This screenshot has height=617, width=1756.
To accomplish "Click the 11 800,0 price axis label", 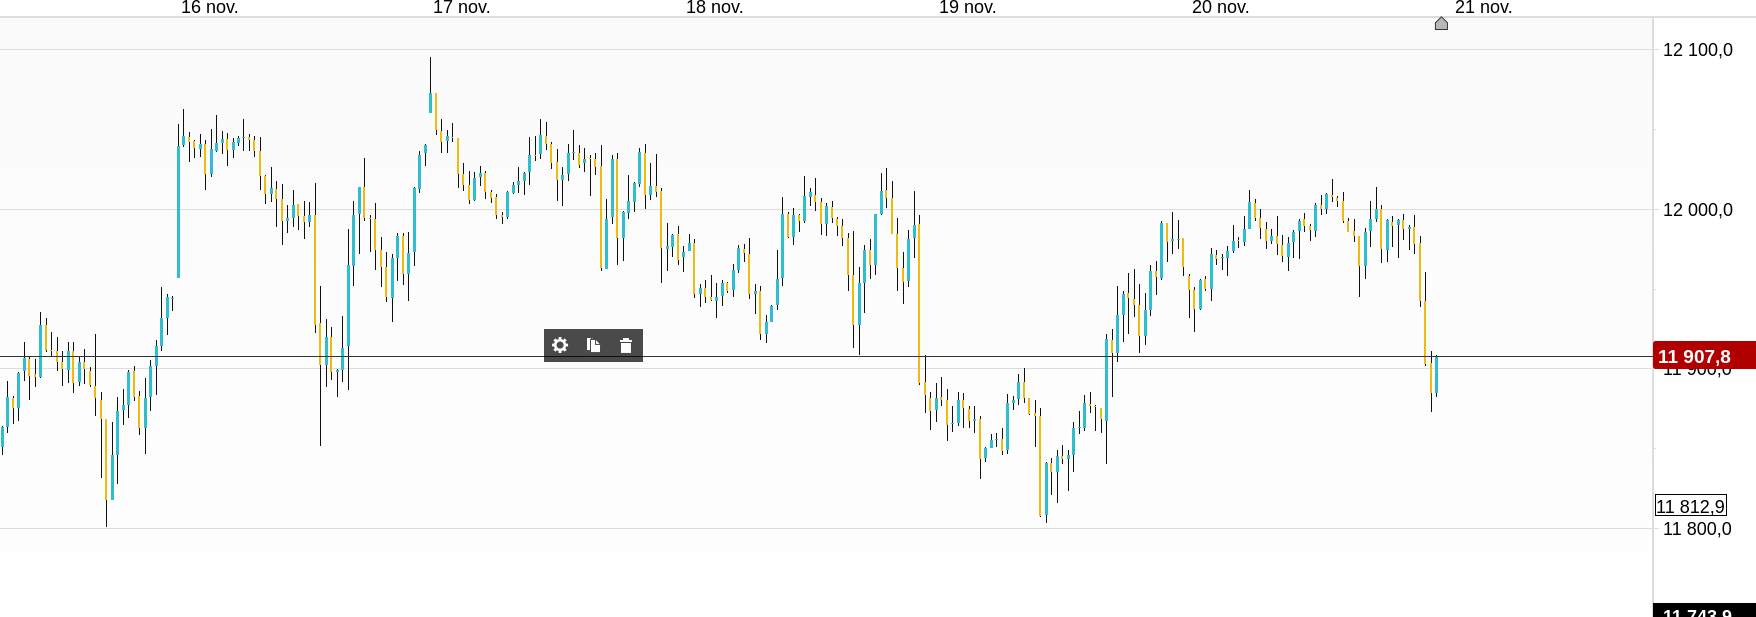I will pyautogui.click(x=1697, y=529).
